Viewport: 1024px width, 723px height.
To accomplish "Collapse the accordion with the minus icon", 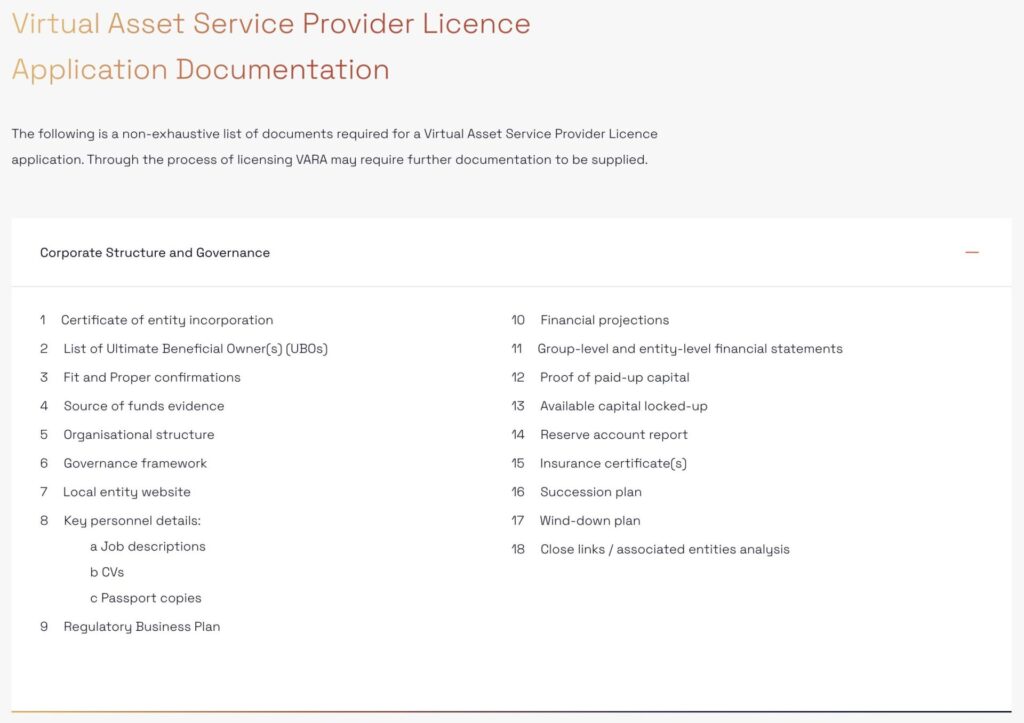I will coord(971,253).
